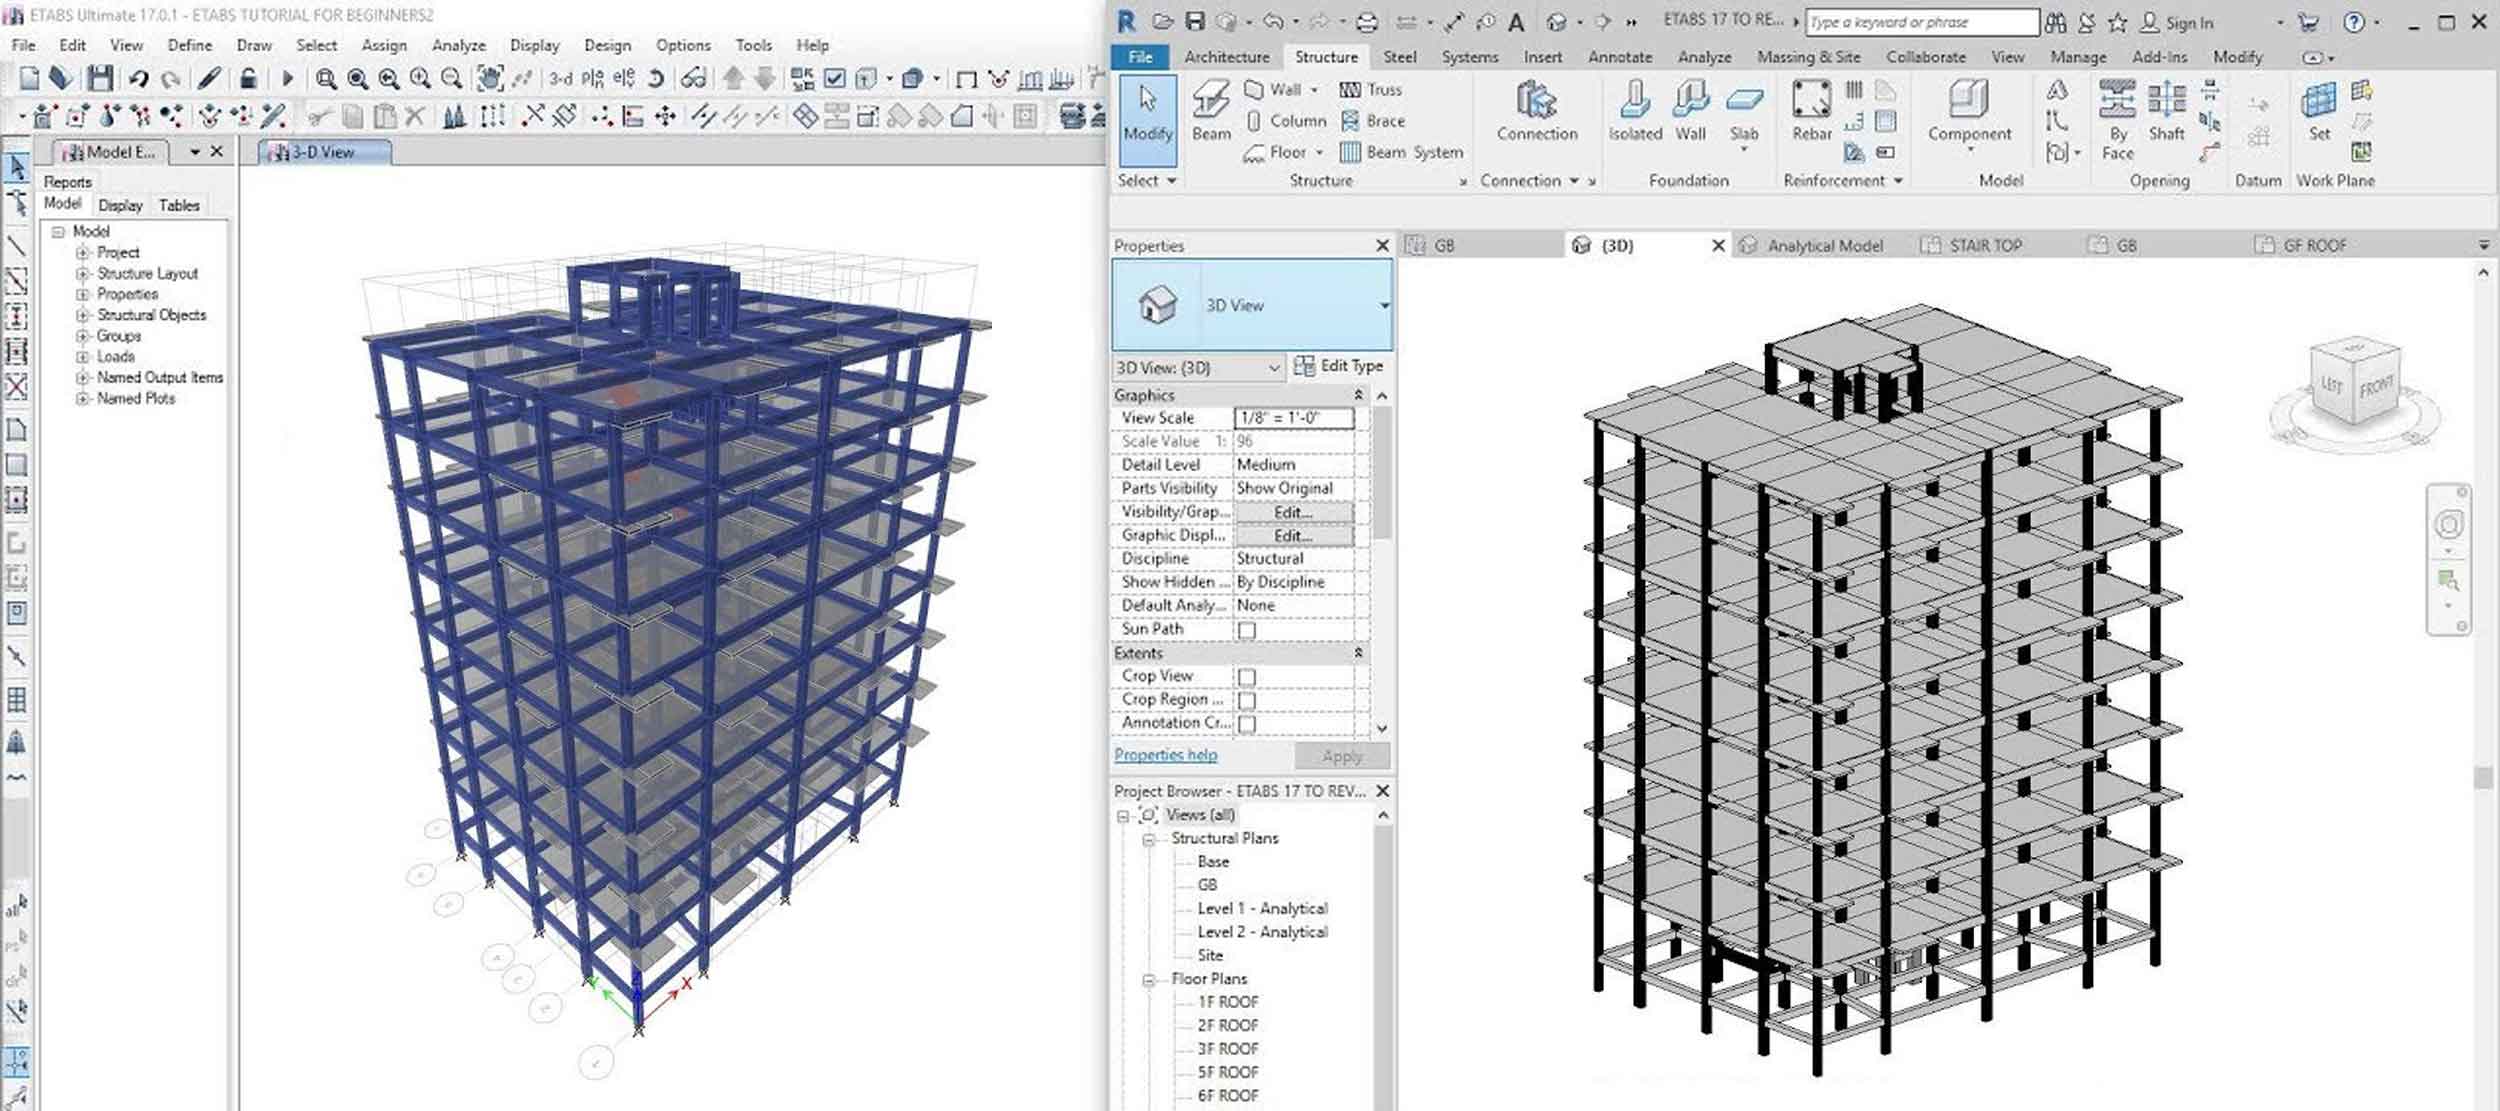Open the 3D View: {3D} dropdown
Viewport: 2500px width, 1111px height.
[x=1273, y=368]
